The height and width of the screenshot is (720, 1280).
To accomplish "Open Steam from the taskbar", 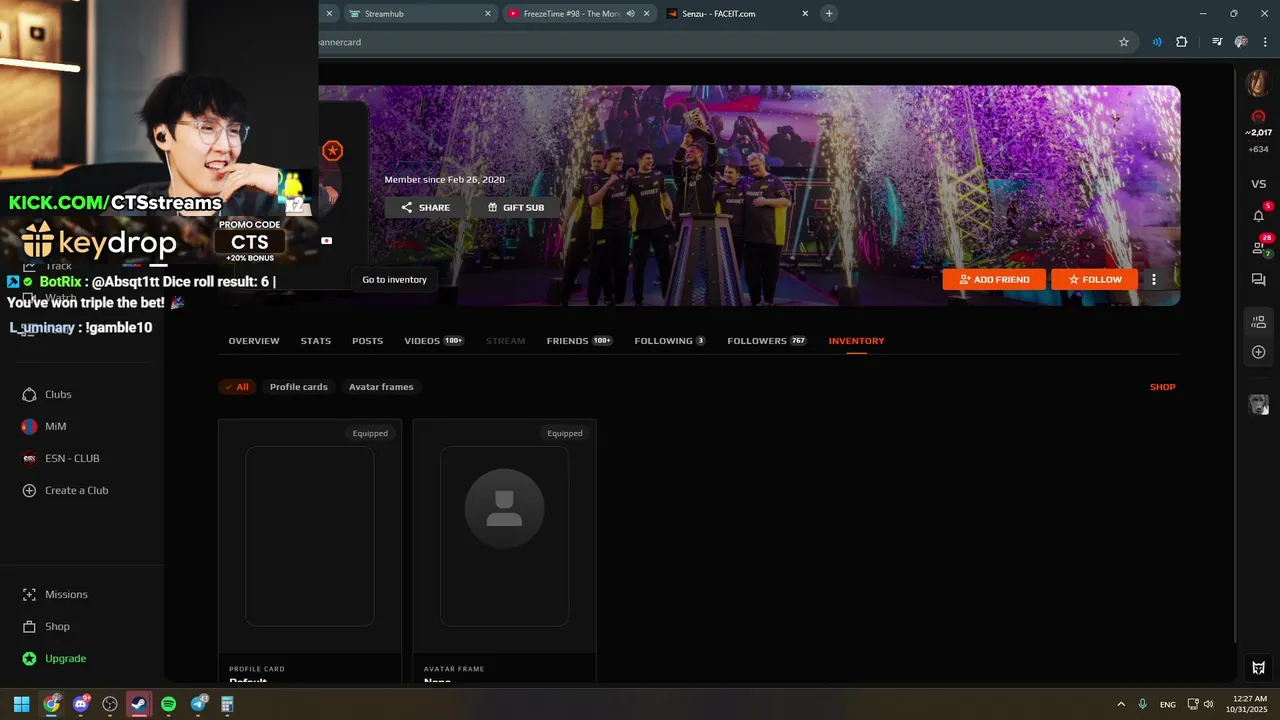I will pyautogui.click(x=139, y=704).
